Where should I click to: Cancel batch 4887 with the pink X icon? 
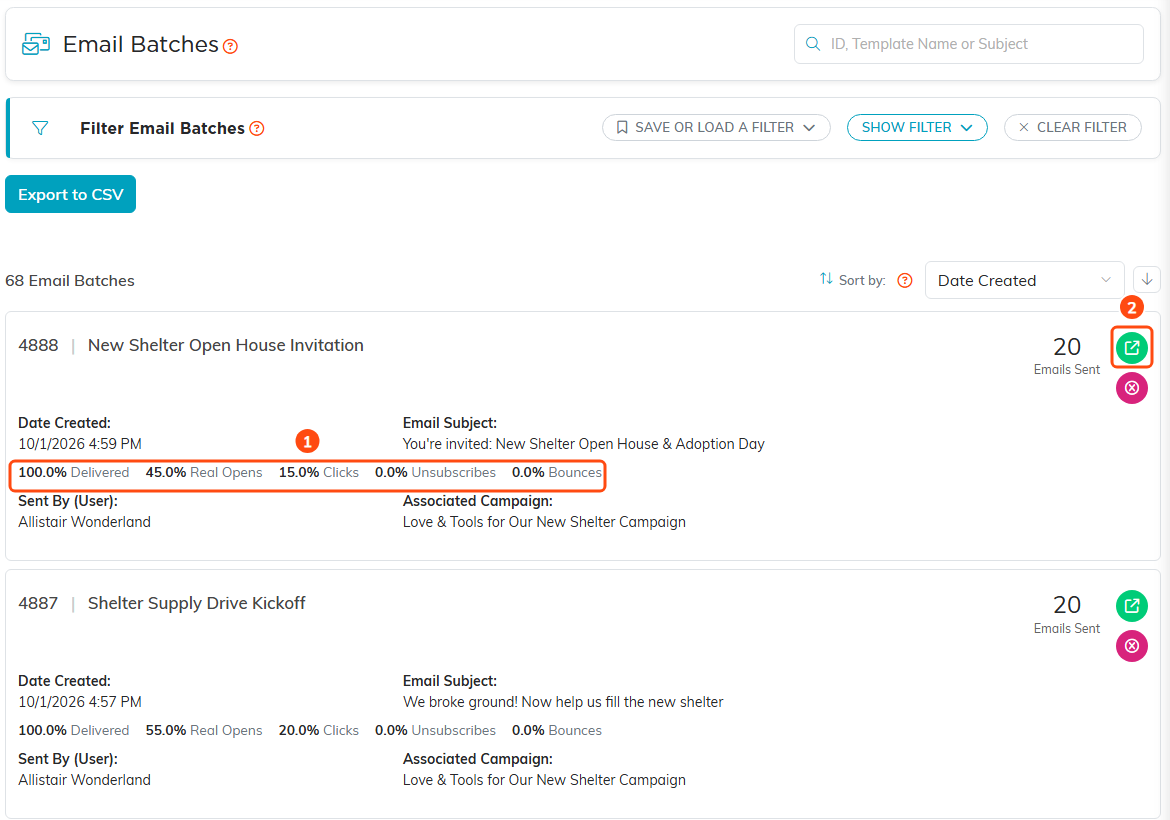click(1132, 646)
